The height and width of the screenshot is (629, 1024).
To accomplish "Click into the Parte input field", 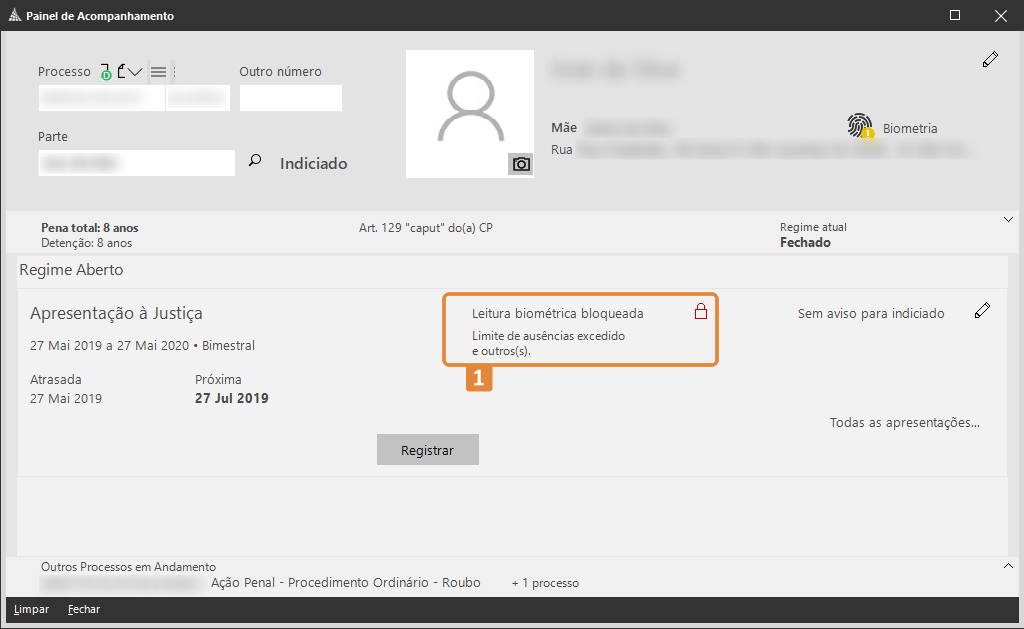I will point(136,163).
